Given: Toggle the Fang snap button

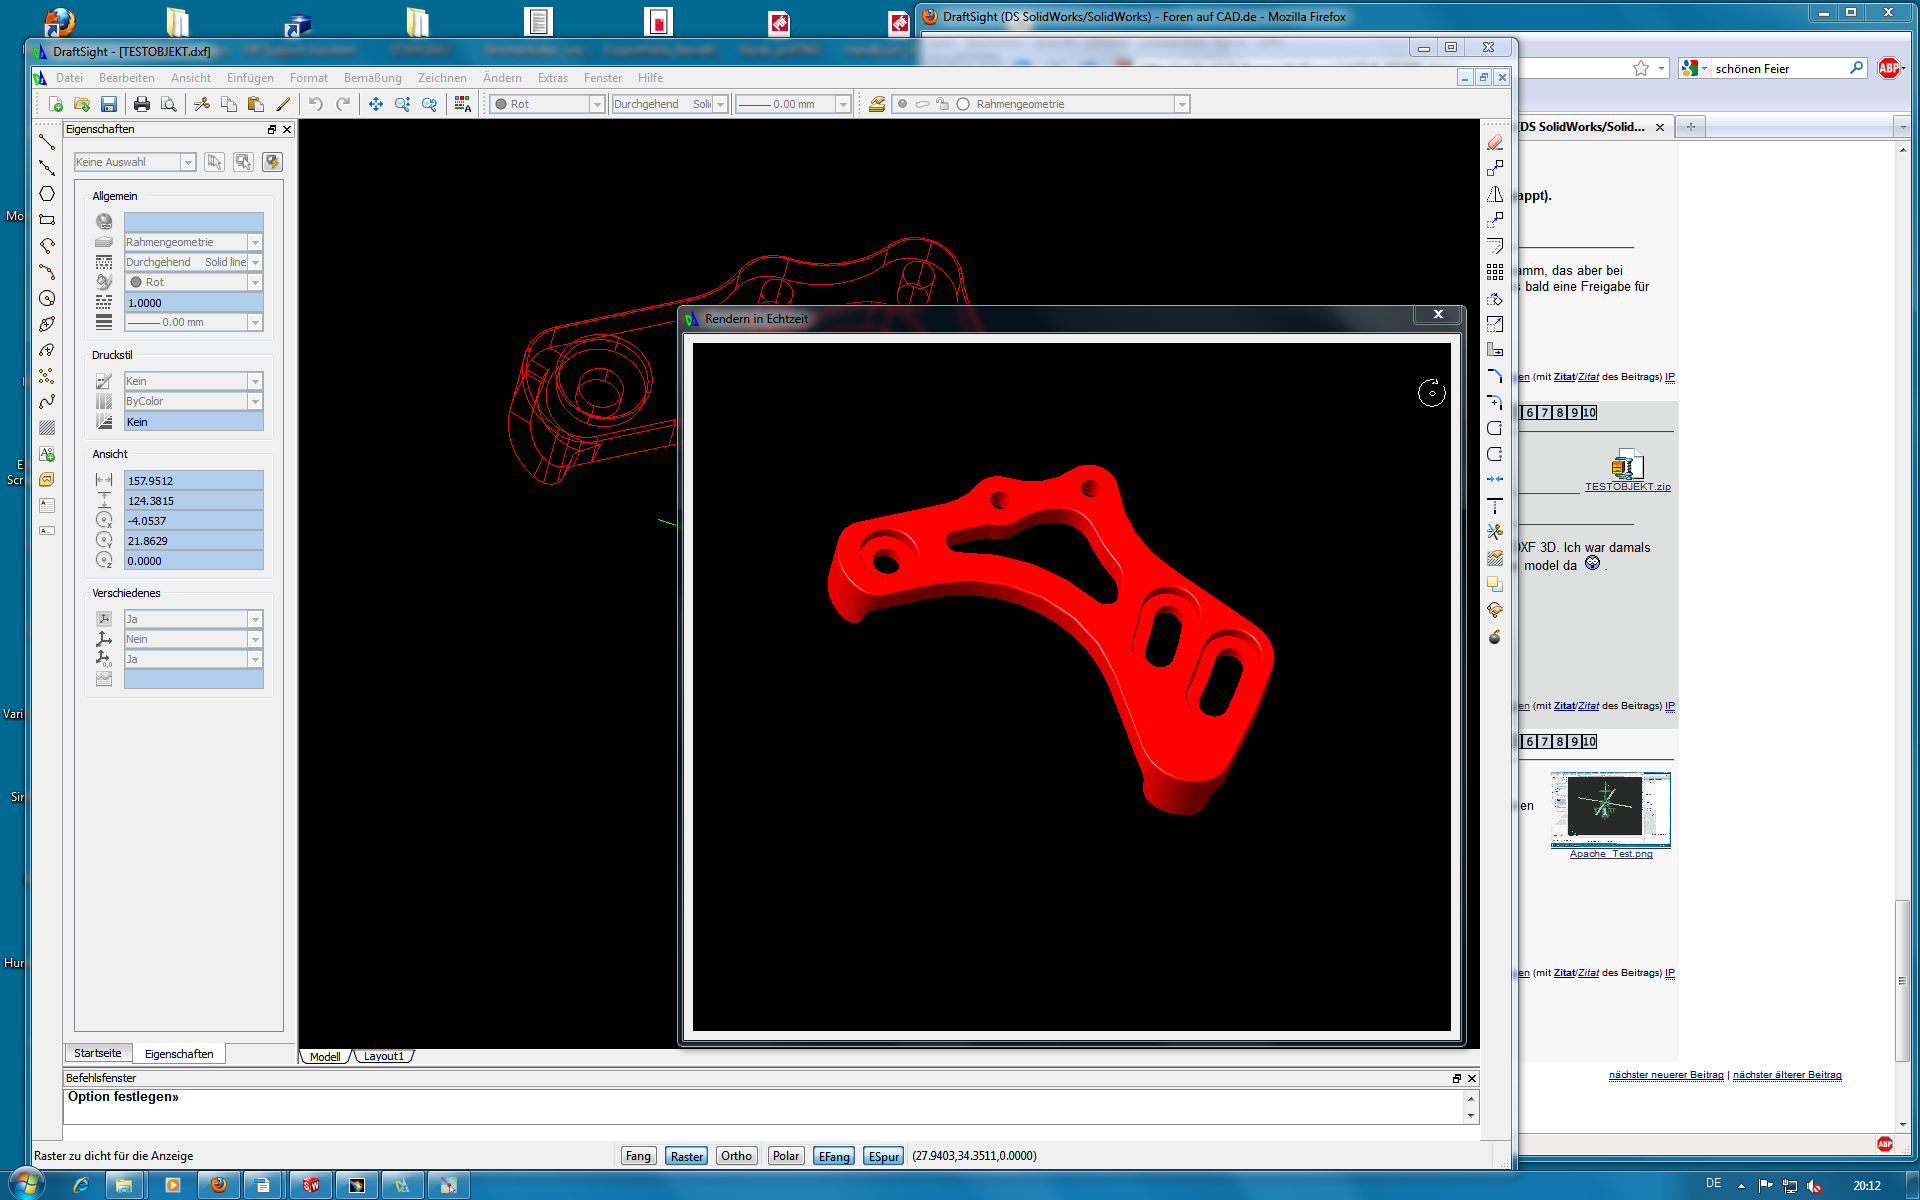Looking at the screenshot, I should 638,1156.
